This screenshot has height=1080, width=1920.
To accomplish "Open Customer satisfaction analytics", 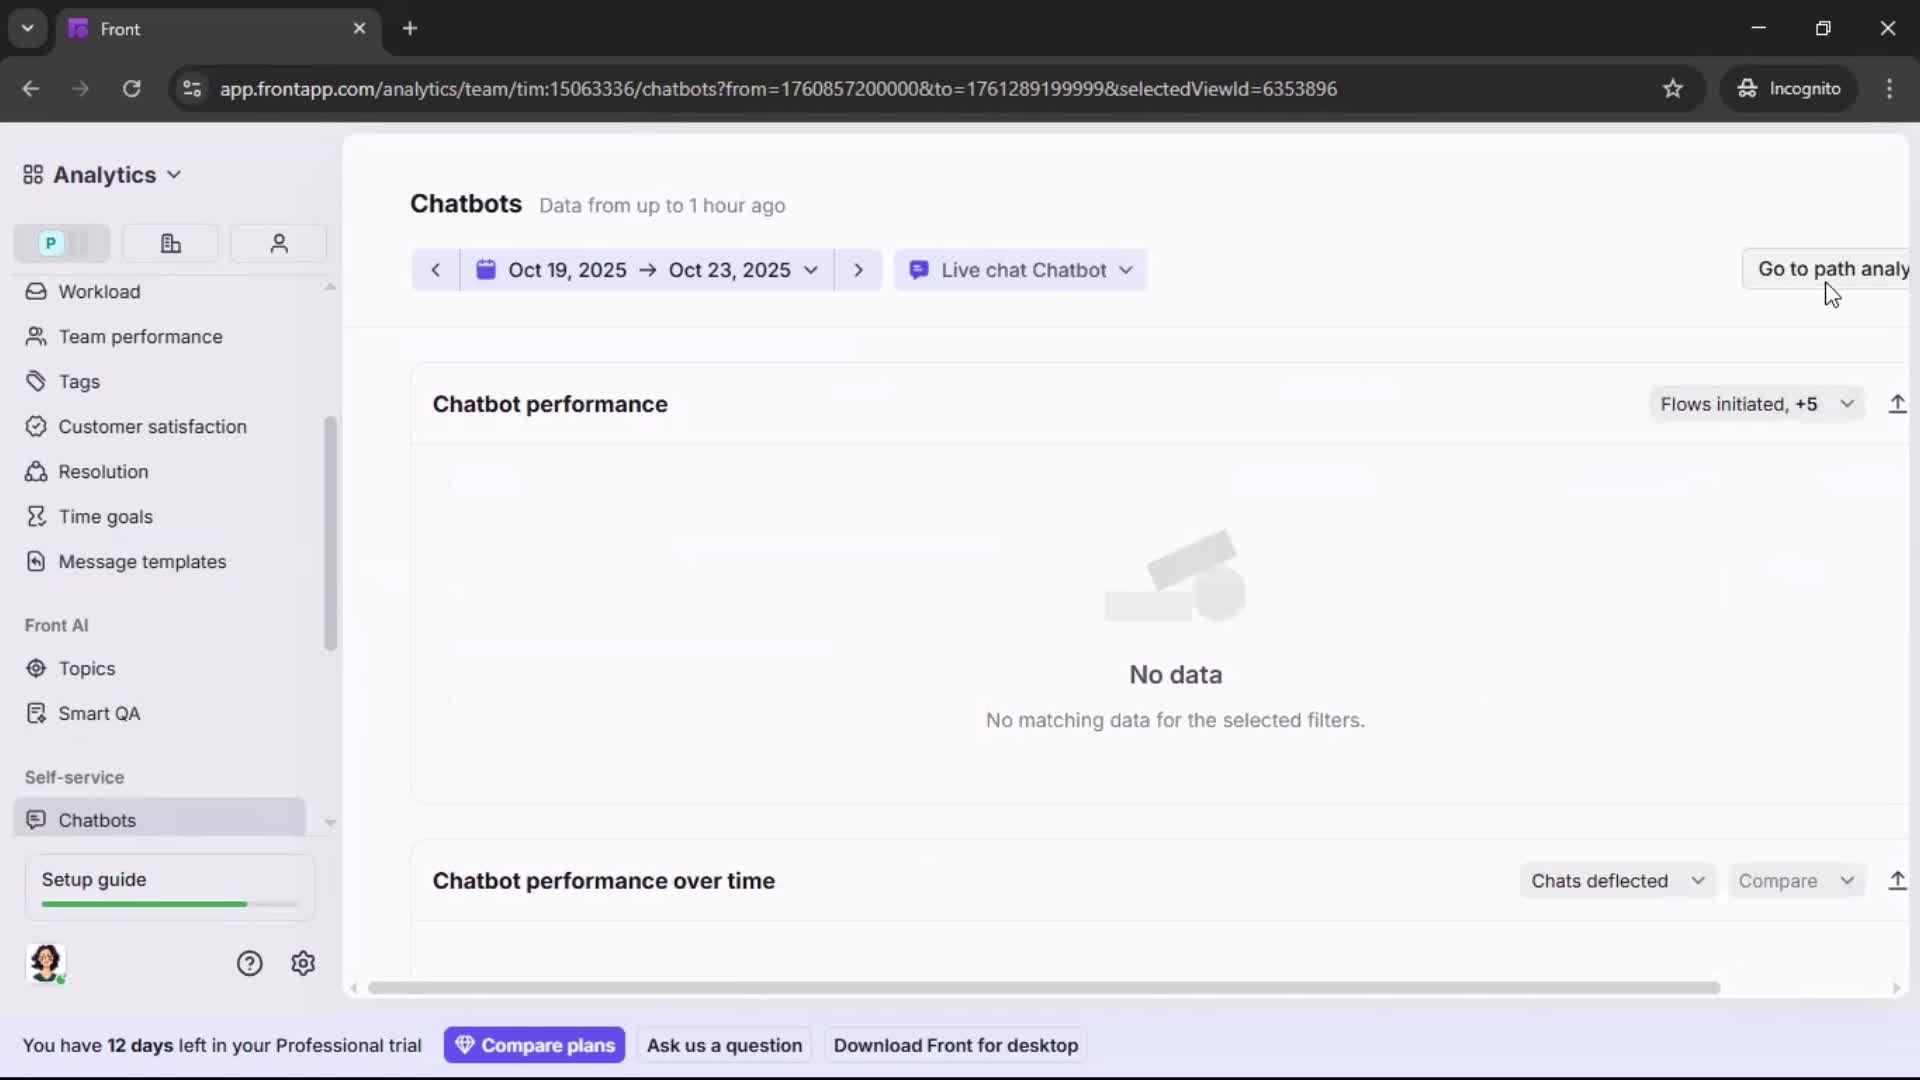I will (x=152, y=426).
